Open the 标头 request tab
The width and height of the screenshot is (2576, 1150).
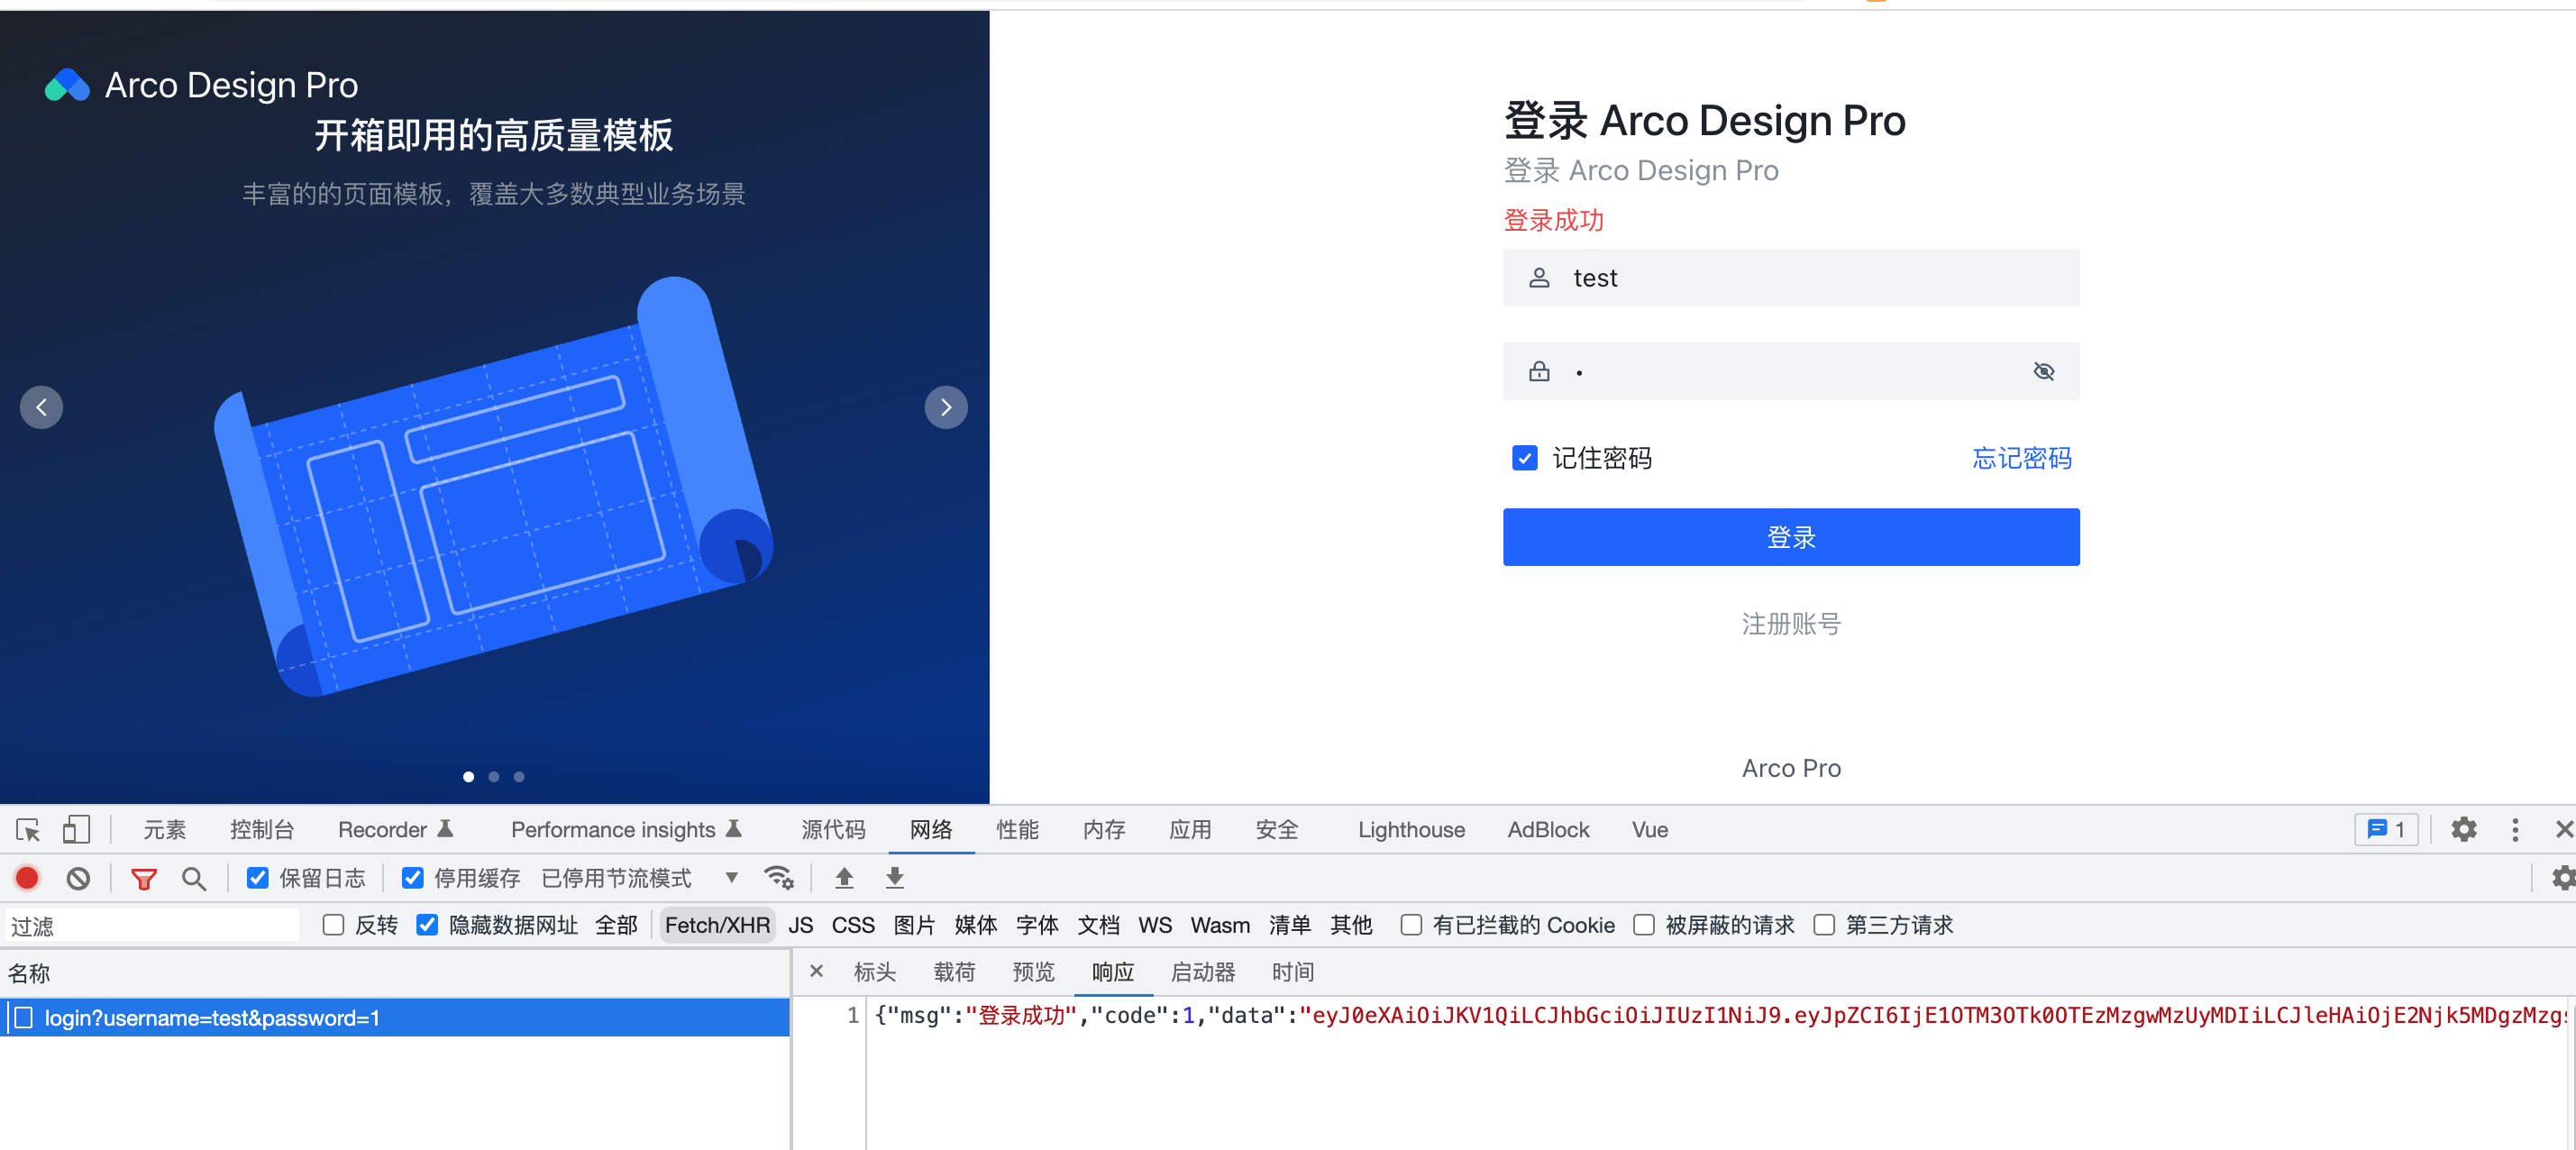pyautogui.click(x=875, y=972)
